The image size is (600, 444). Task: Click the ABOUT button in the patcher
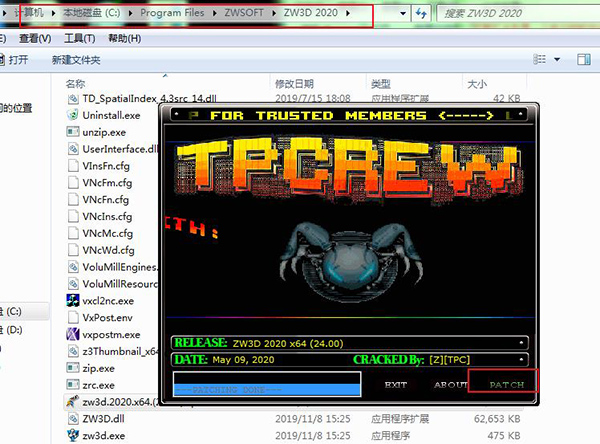point(450,384)
